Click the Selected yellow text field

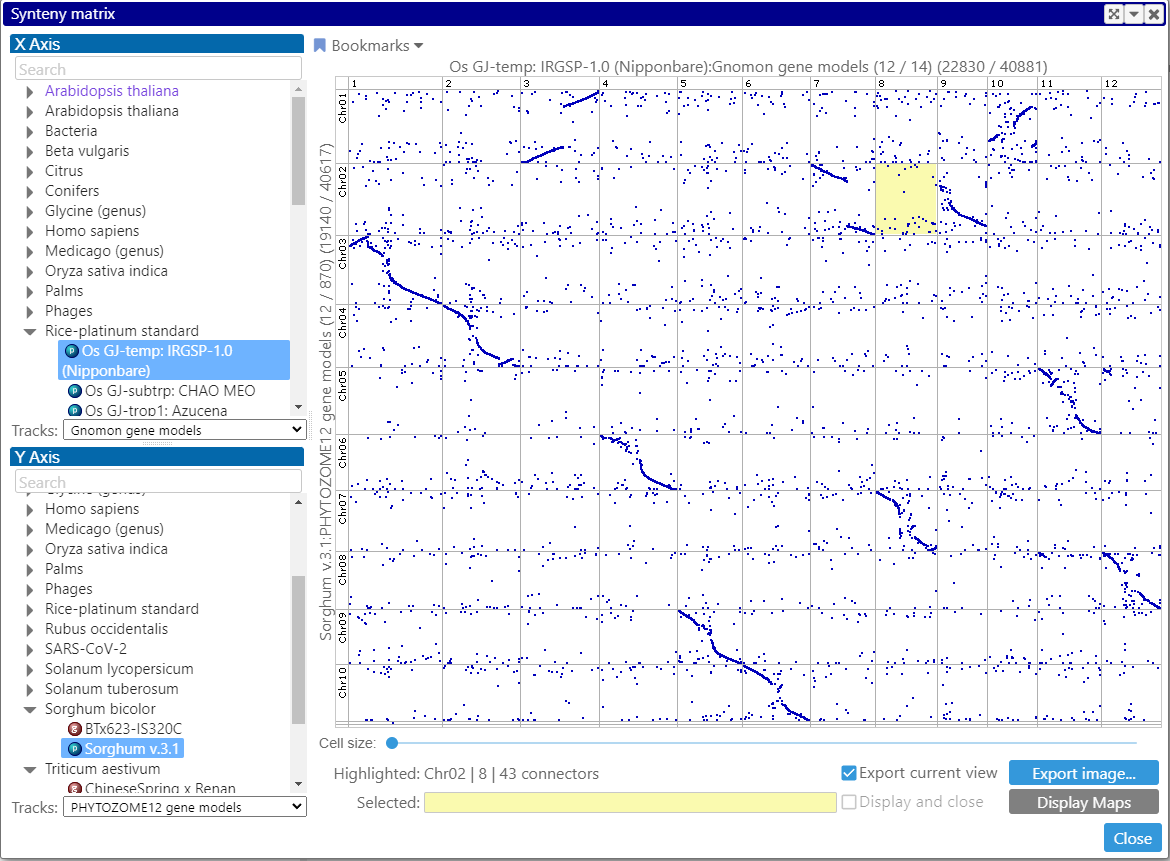(x=630, y=802)
